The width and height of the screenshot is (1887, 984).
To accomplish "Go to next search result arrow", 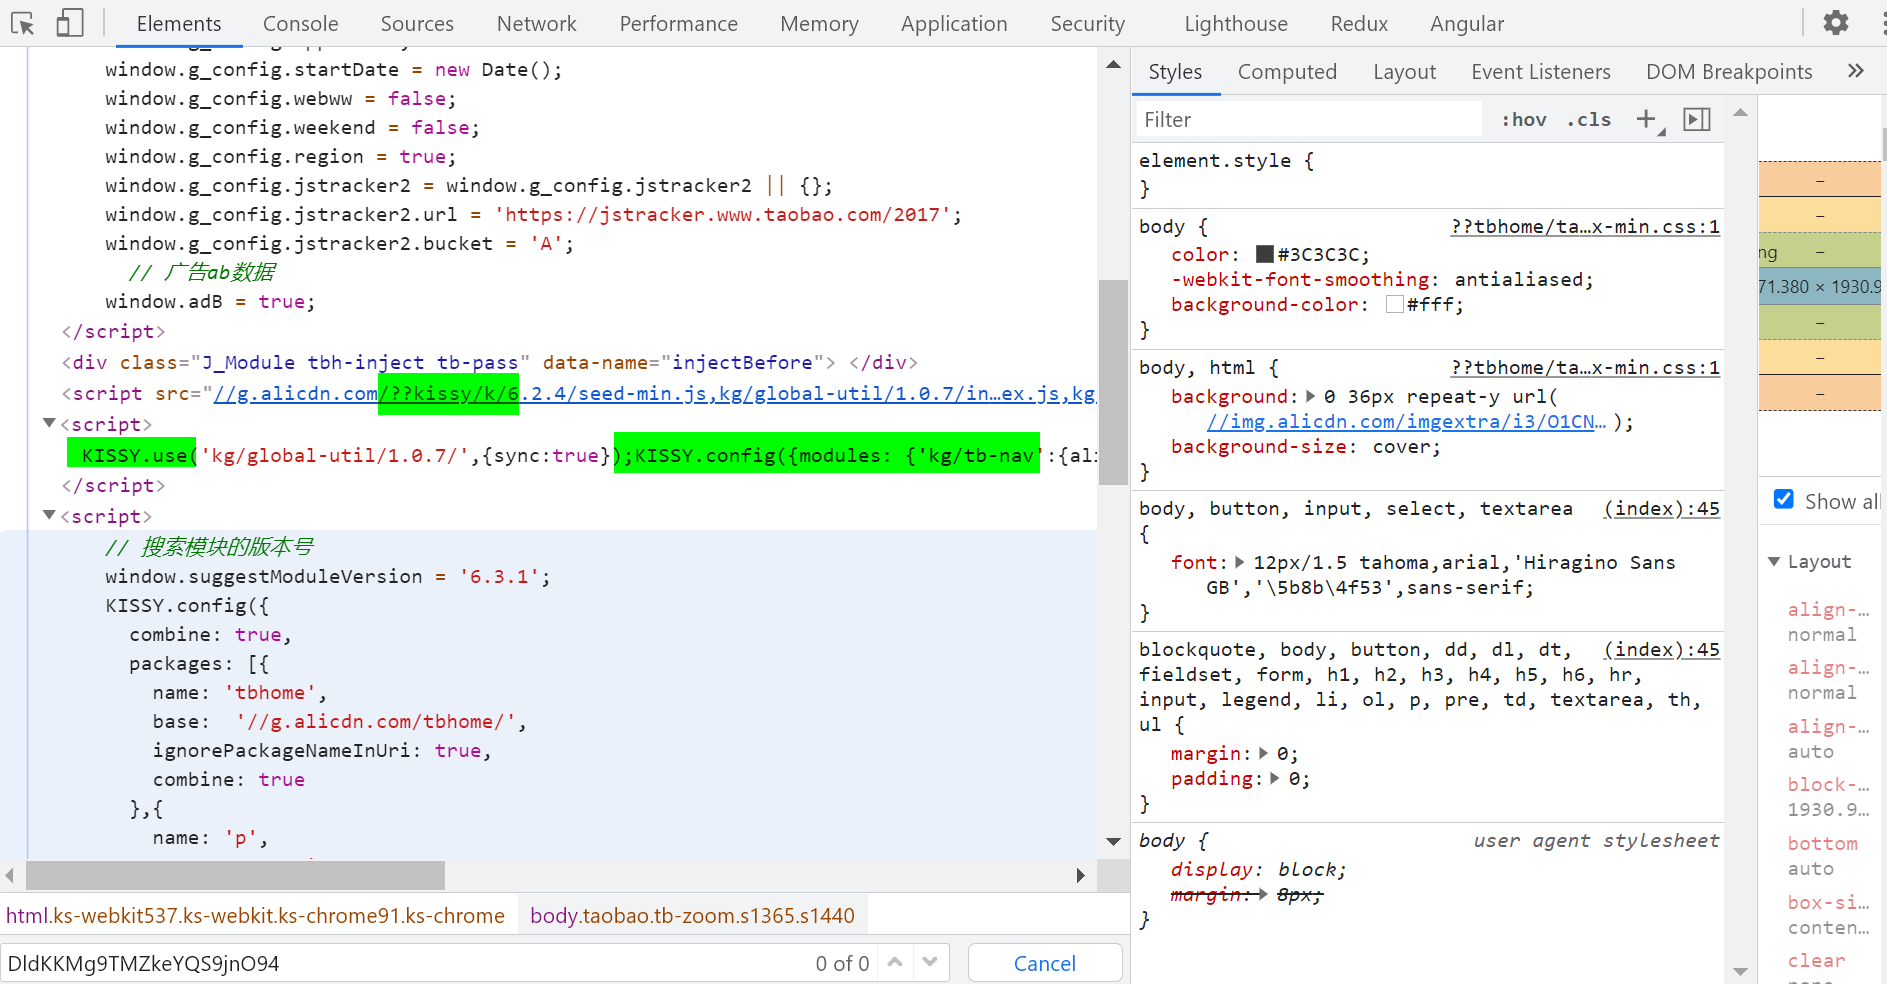I will 930,962.
